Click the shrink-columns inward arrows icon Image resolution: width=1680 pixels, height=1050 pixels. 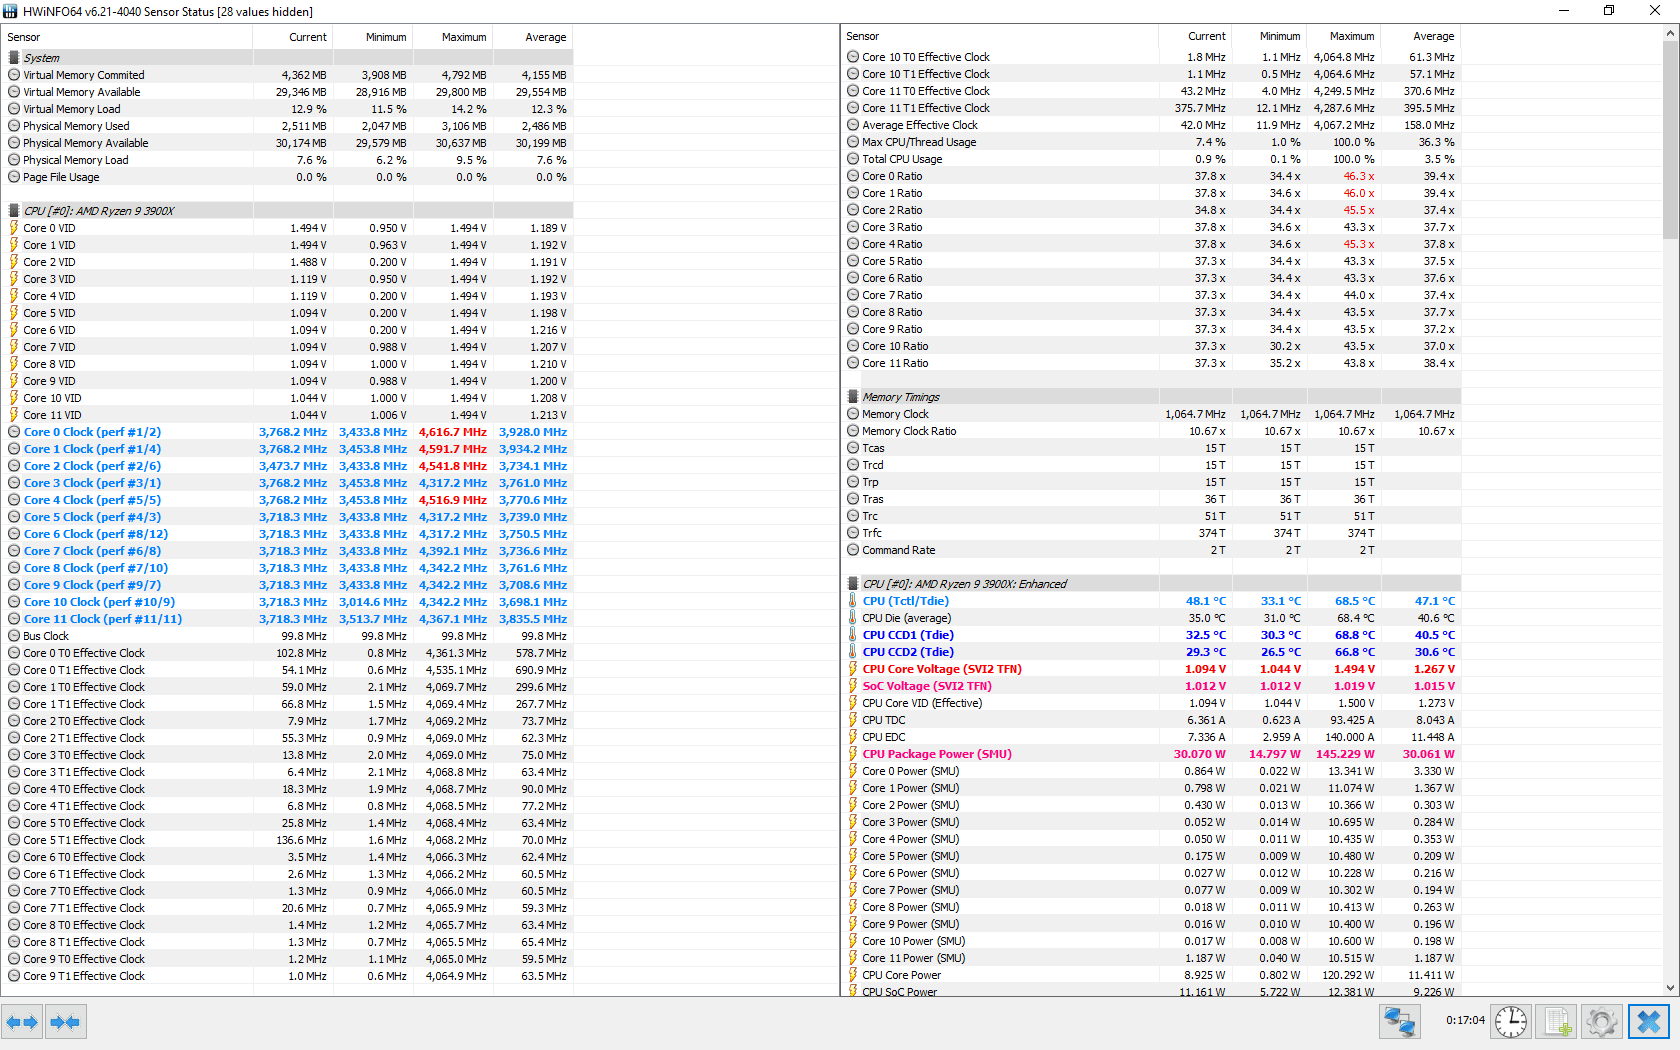(65, 1022)
